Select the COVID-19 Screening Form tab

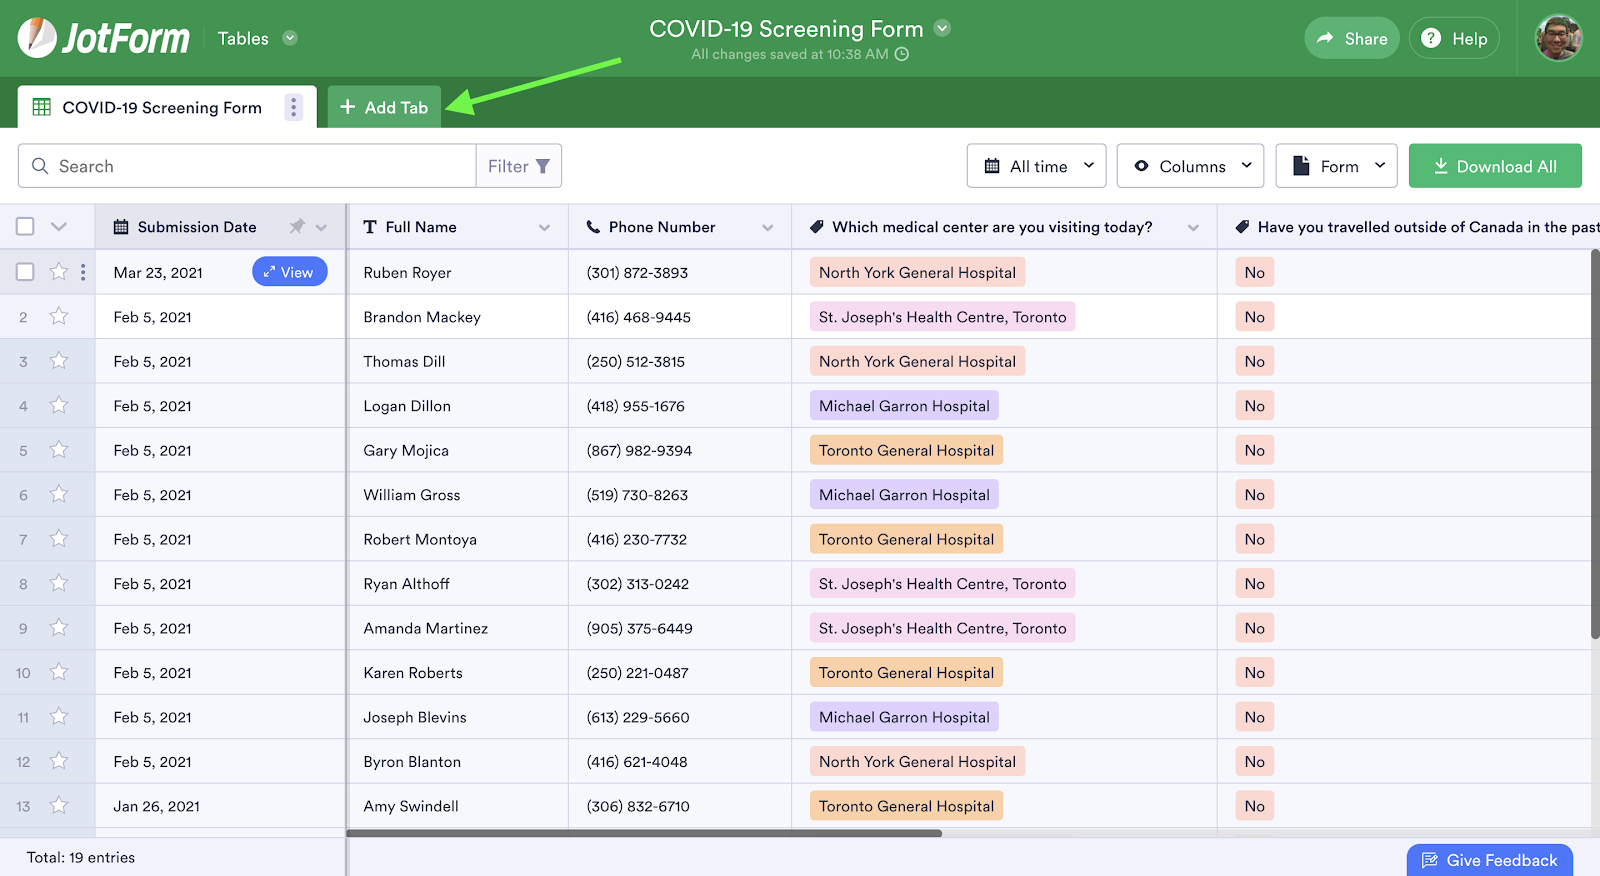click(x=160, y=107)
